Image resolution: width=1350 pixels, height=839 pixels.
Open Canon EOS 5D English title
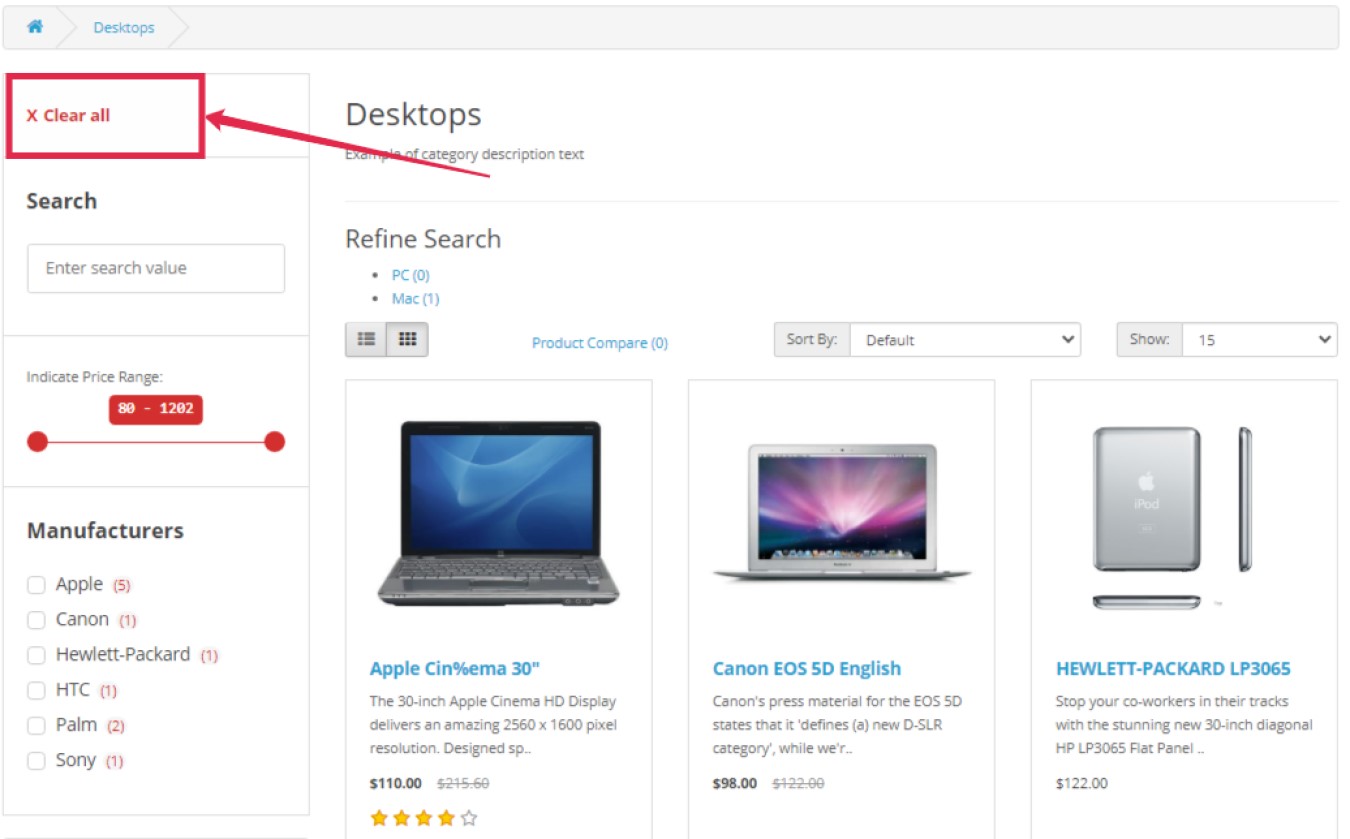point(807,668)
